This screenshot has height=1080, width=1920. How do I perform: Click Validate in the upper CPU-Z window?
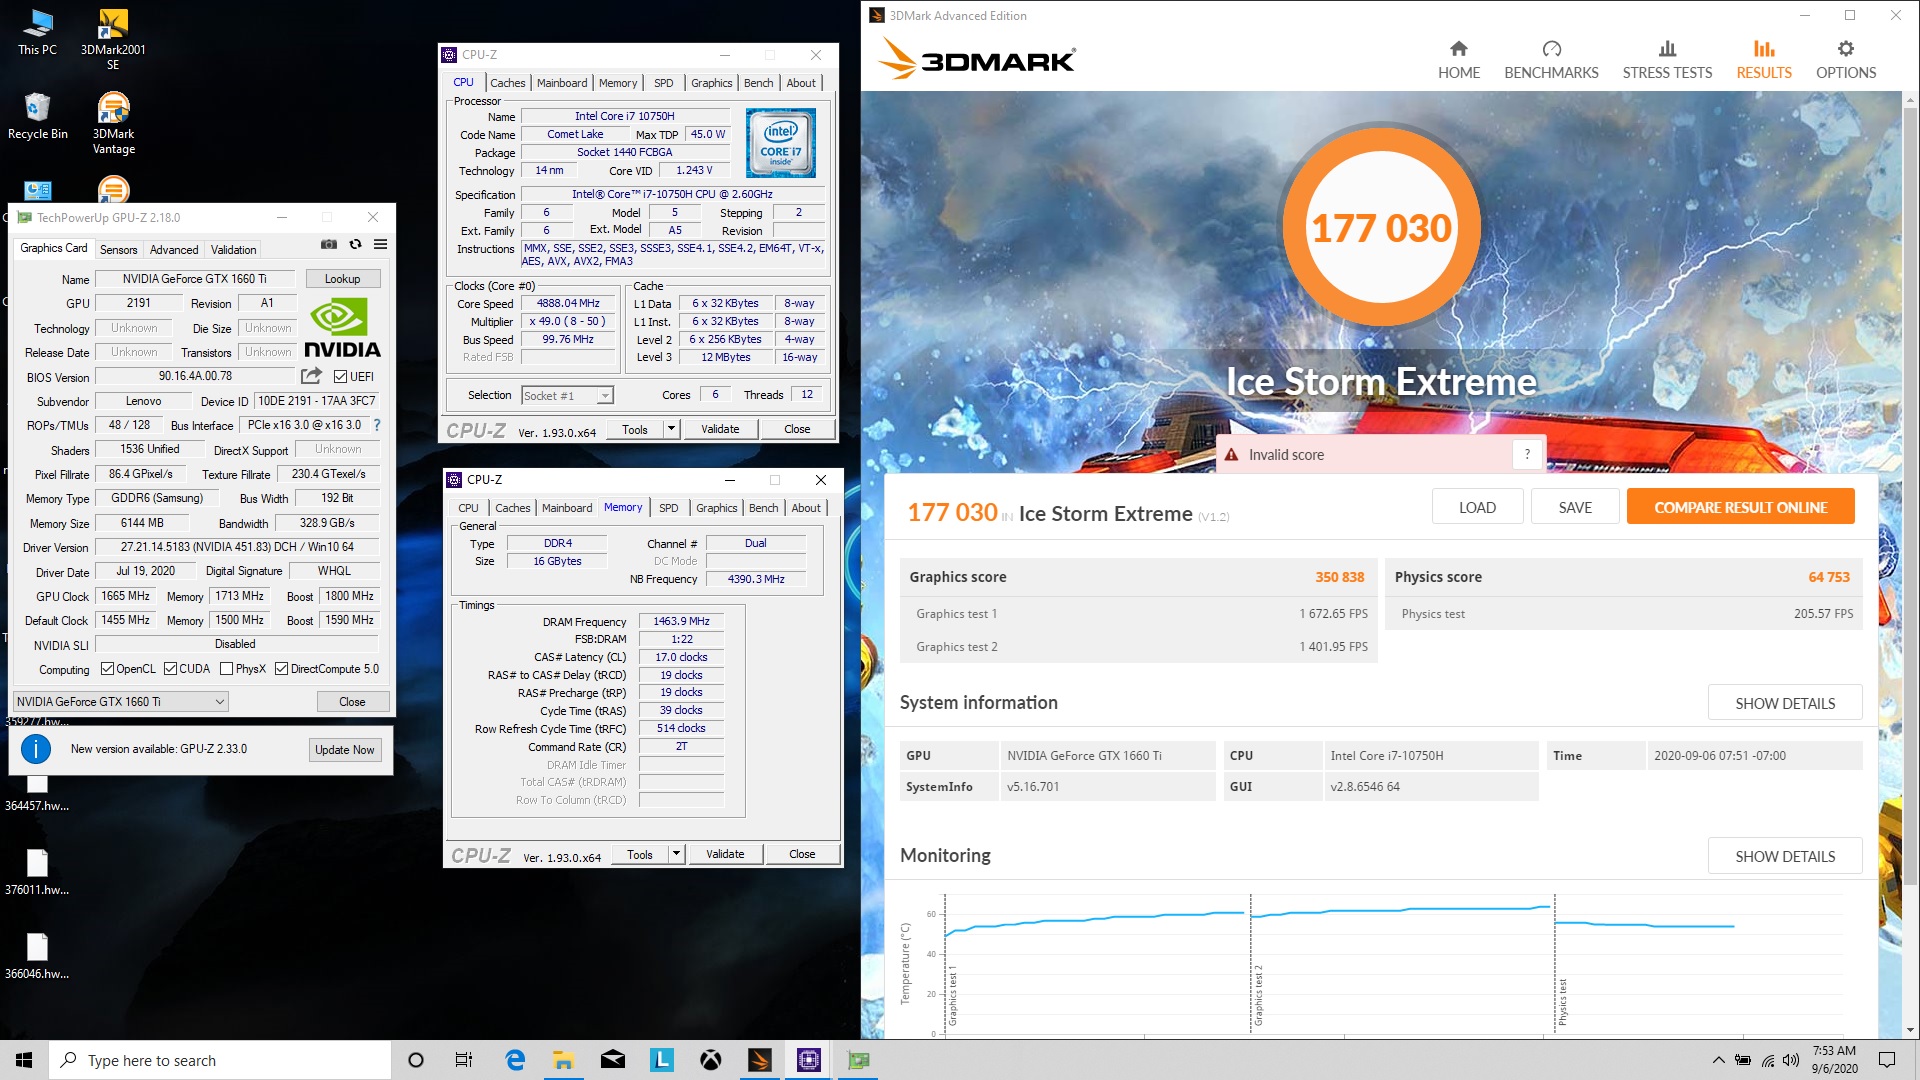point(720,429)
